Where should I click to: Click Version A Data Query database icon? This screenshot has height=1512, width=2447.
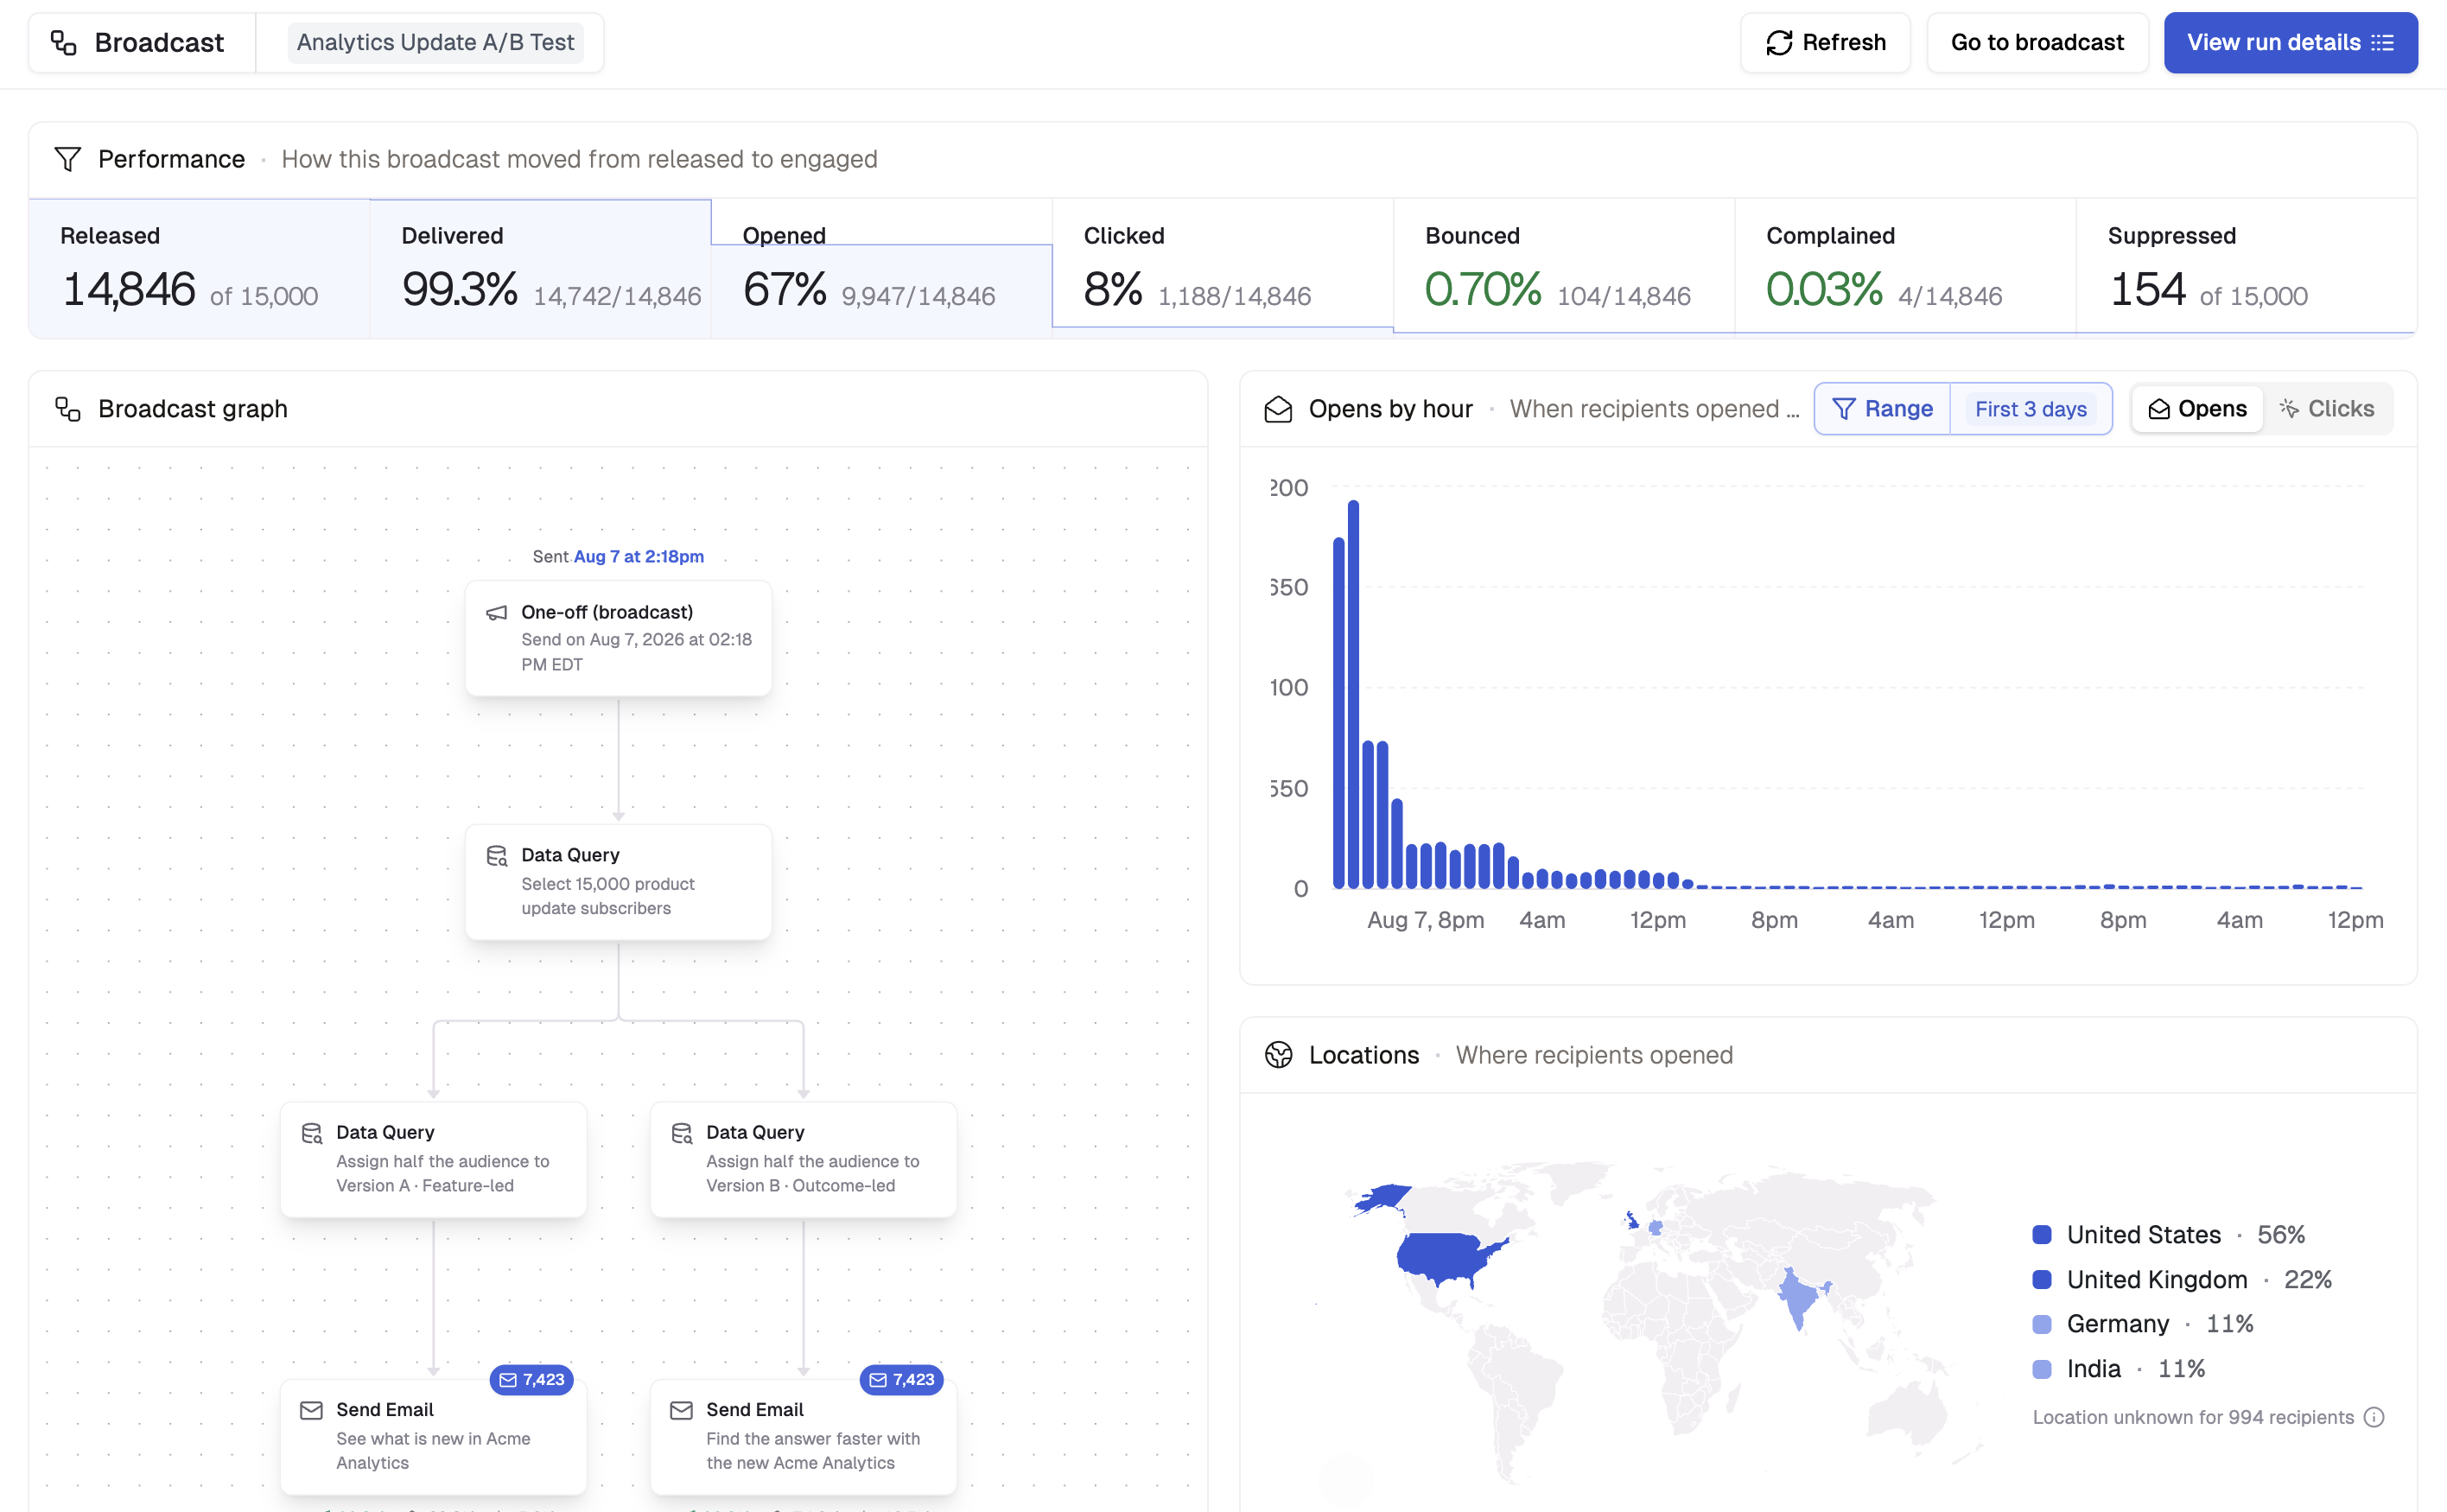(x=311, y=1133)
